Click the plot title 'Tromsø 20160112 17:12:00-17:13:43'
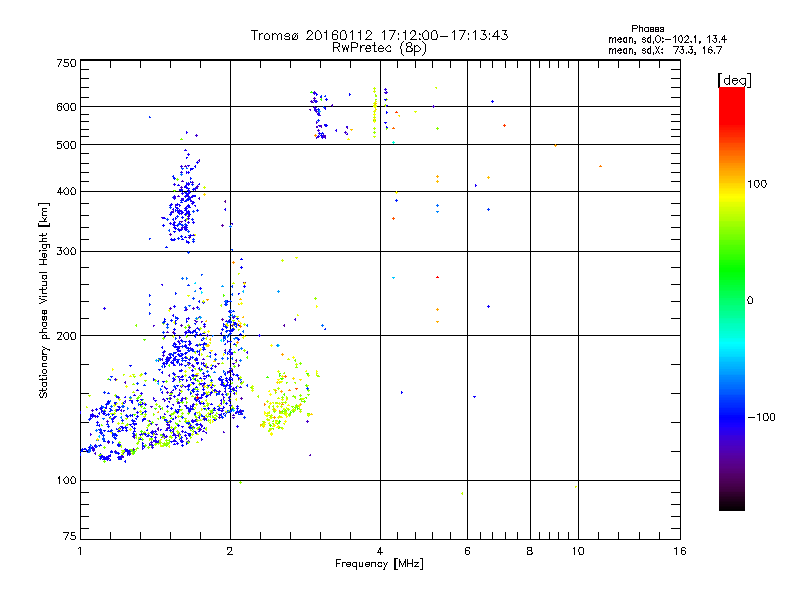The image size is (800, 600). [x=379, y=35]
